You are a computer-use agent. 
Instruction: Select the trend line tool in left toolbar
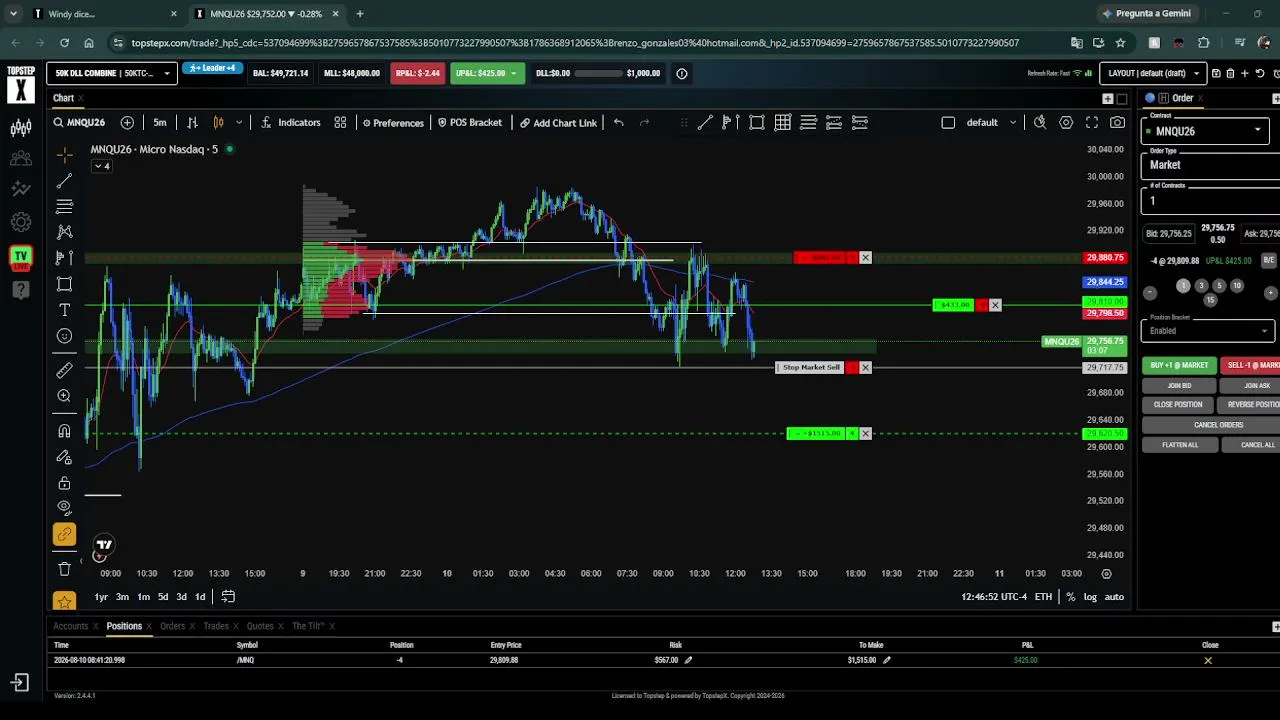pyautogui.click(x=64, y=181)
